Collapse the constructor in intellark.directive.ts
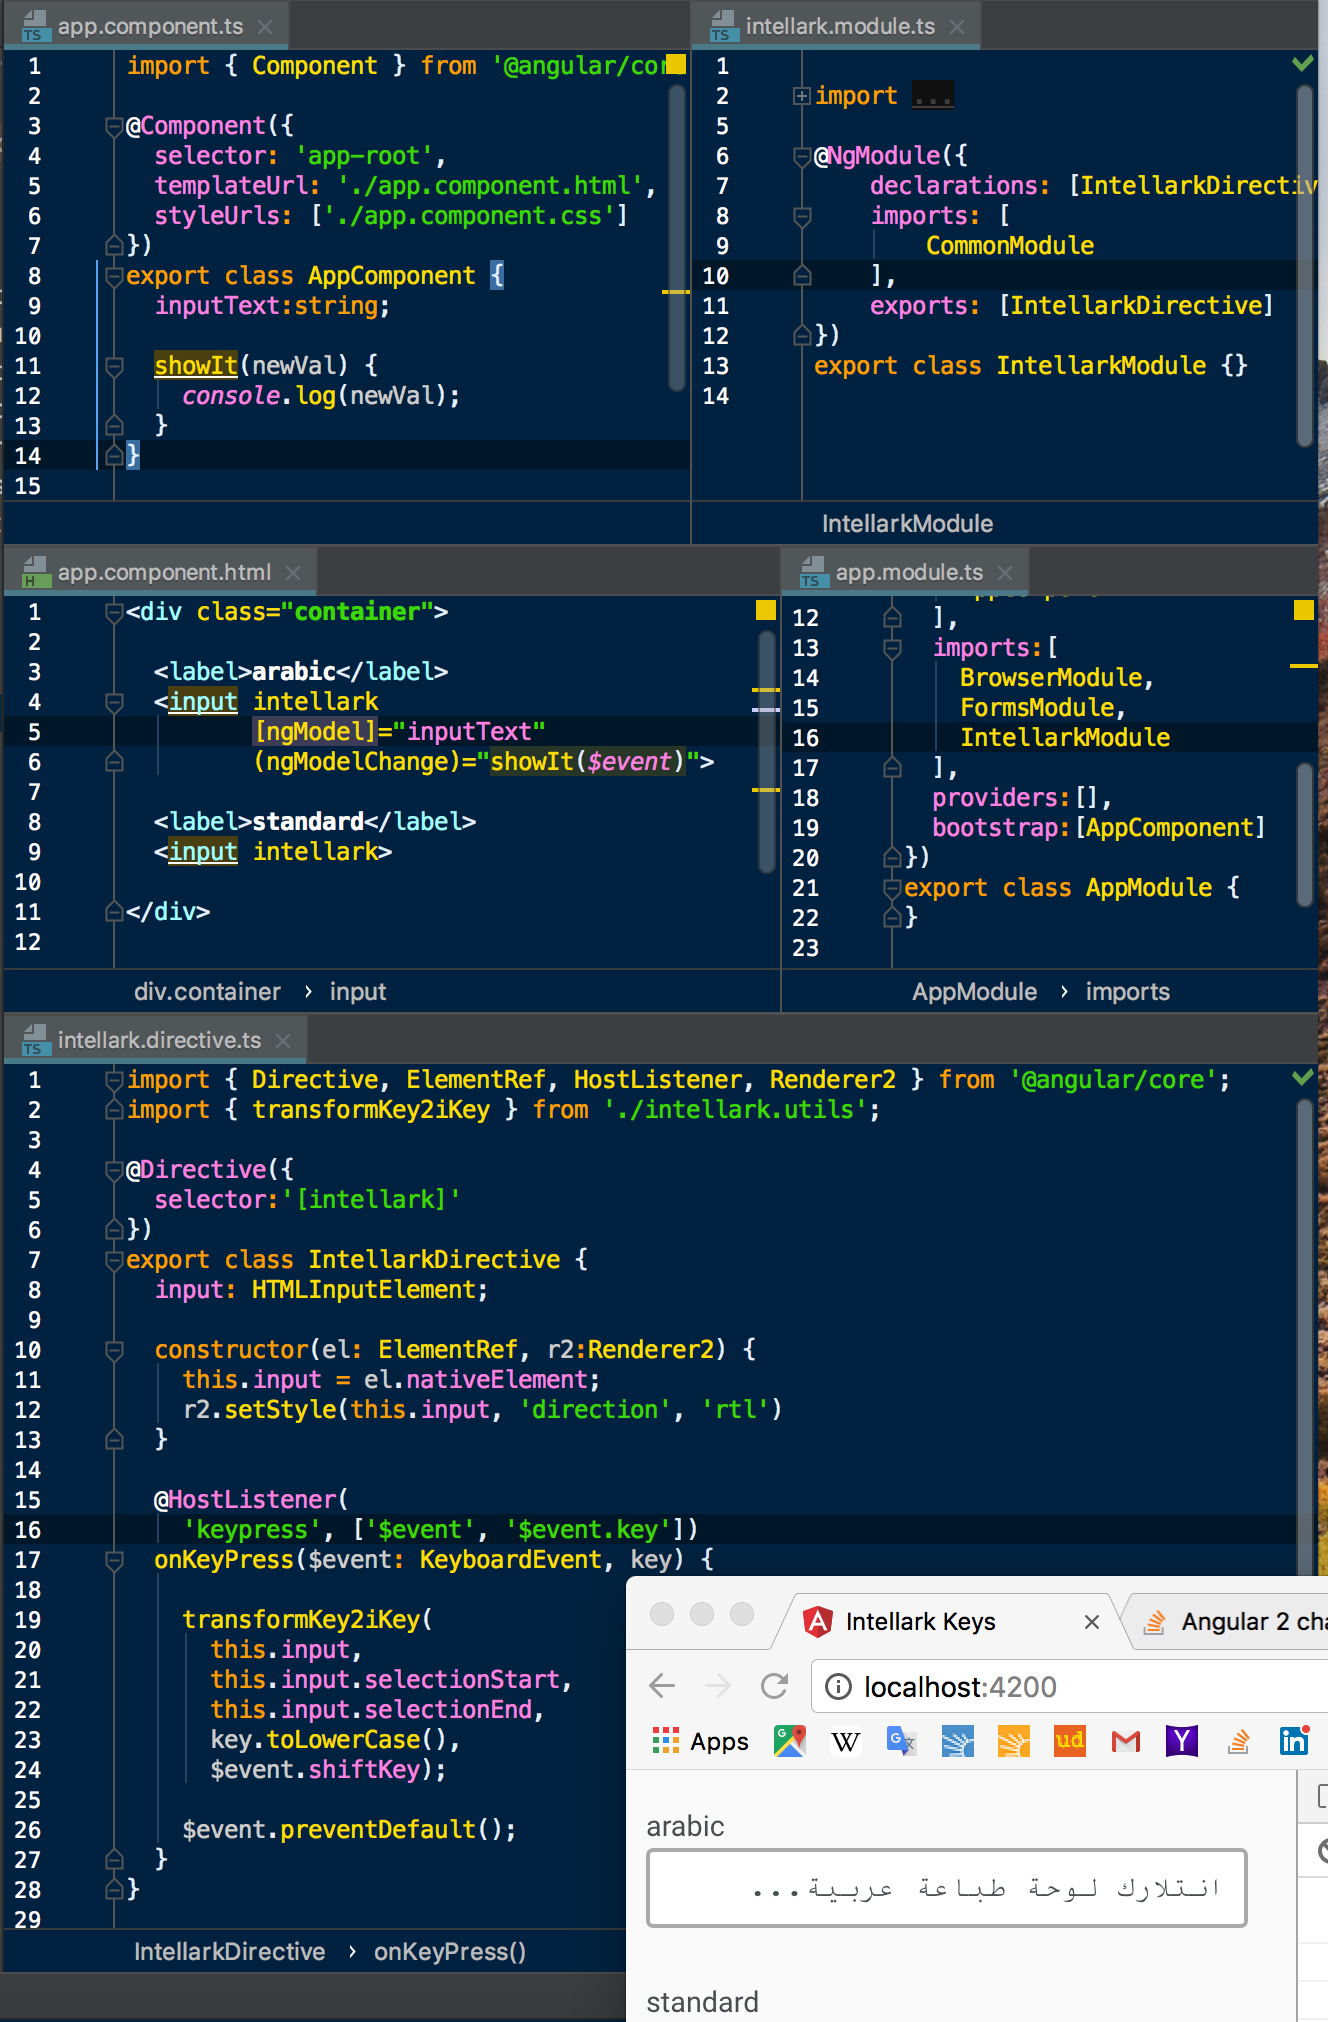This screenshot has width=1328, height=2022. (114, 1350)
